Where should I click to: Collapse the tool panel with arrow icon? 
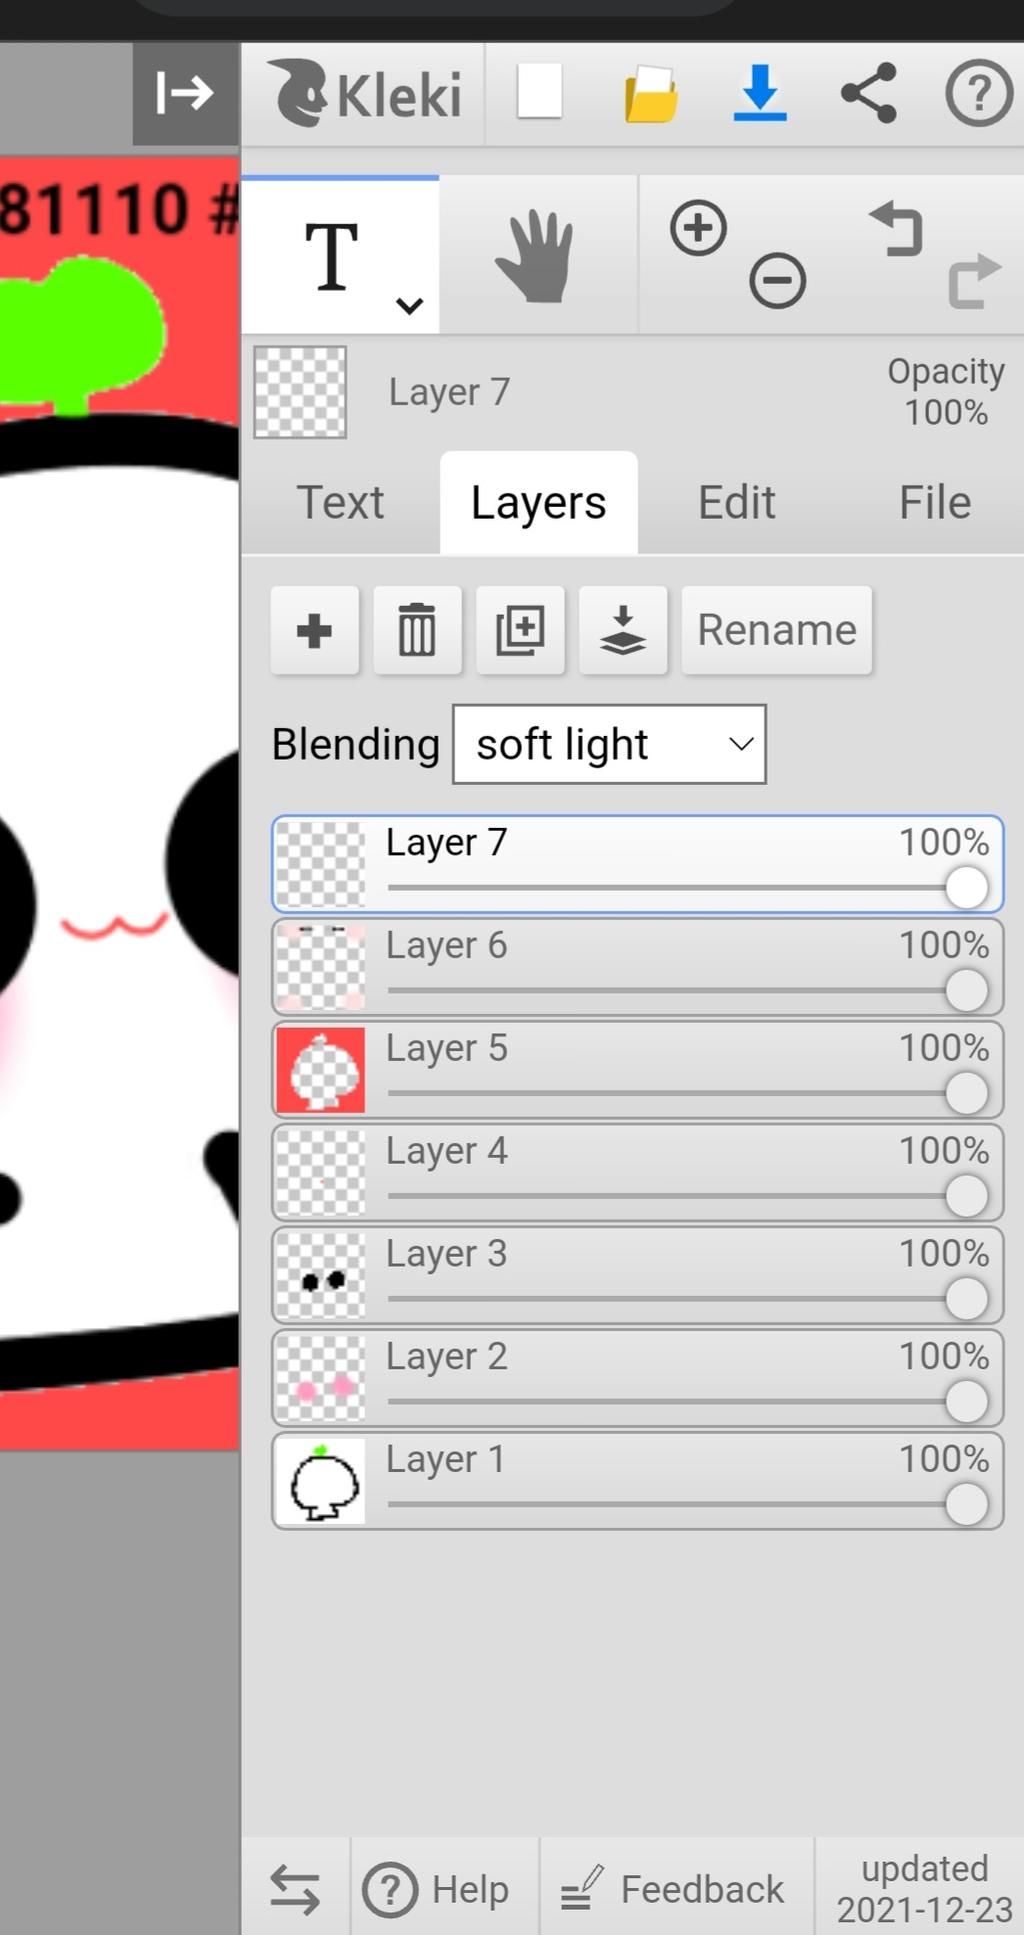[x=186, y=94]
